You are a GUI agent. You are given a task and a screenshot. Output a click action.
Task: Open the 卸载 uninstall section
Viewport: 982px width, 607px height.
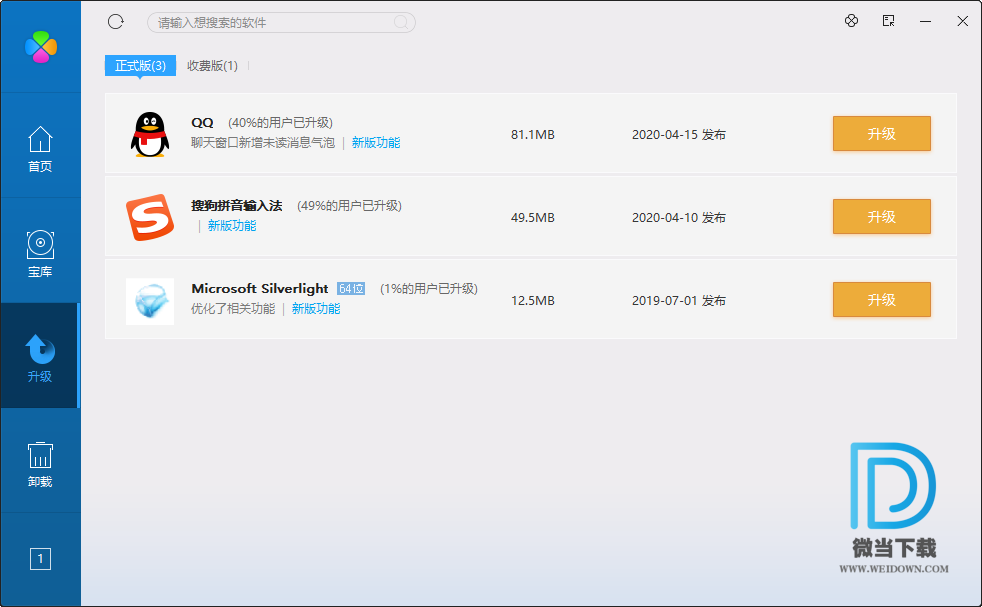pyautogui.click(x=40, y=464)
